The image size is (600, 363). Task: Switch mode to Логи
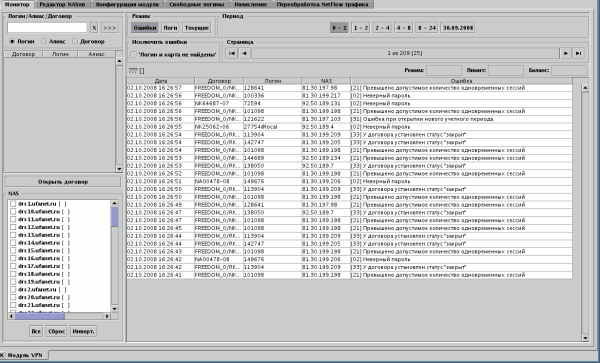coord(170,28)
